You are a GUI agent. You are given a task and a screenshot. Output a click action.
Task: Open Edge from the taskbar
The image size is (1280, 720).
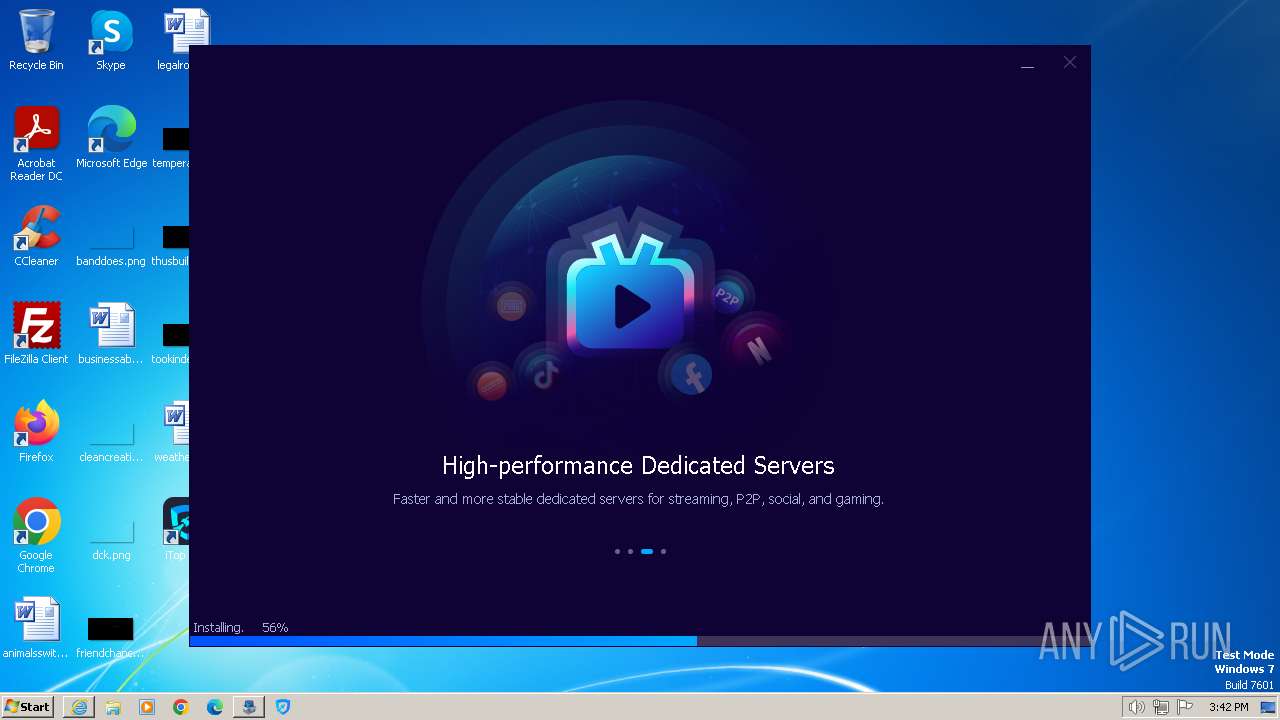tap(215, 707)
